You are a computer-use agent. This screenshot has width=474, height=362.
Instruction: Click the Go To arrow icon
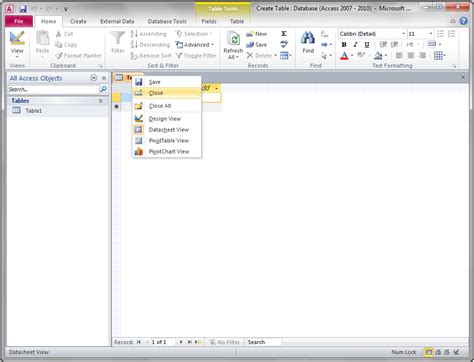tap(324, 45)
